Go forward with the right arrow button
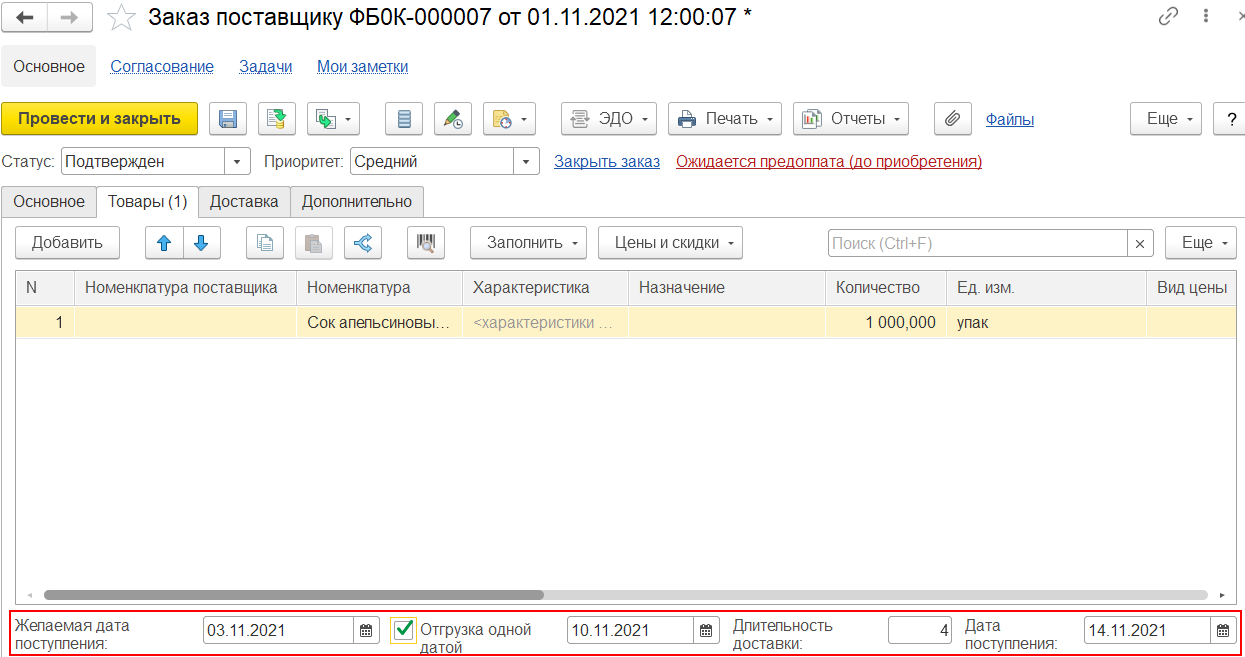This screenshot has width=1245, height=657. click(70, 17)
